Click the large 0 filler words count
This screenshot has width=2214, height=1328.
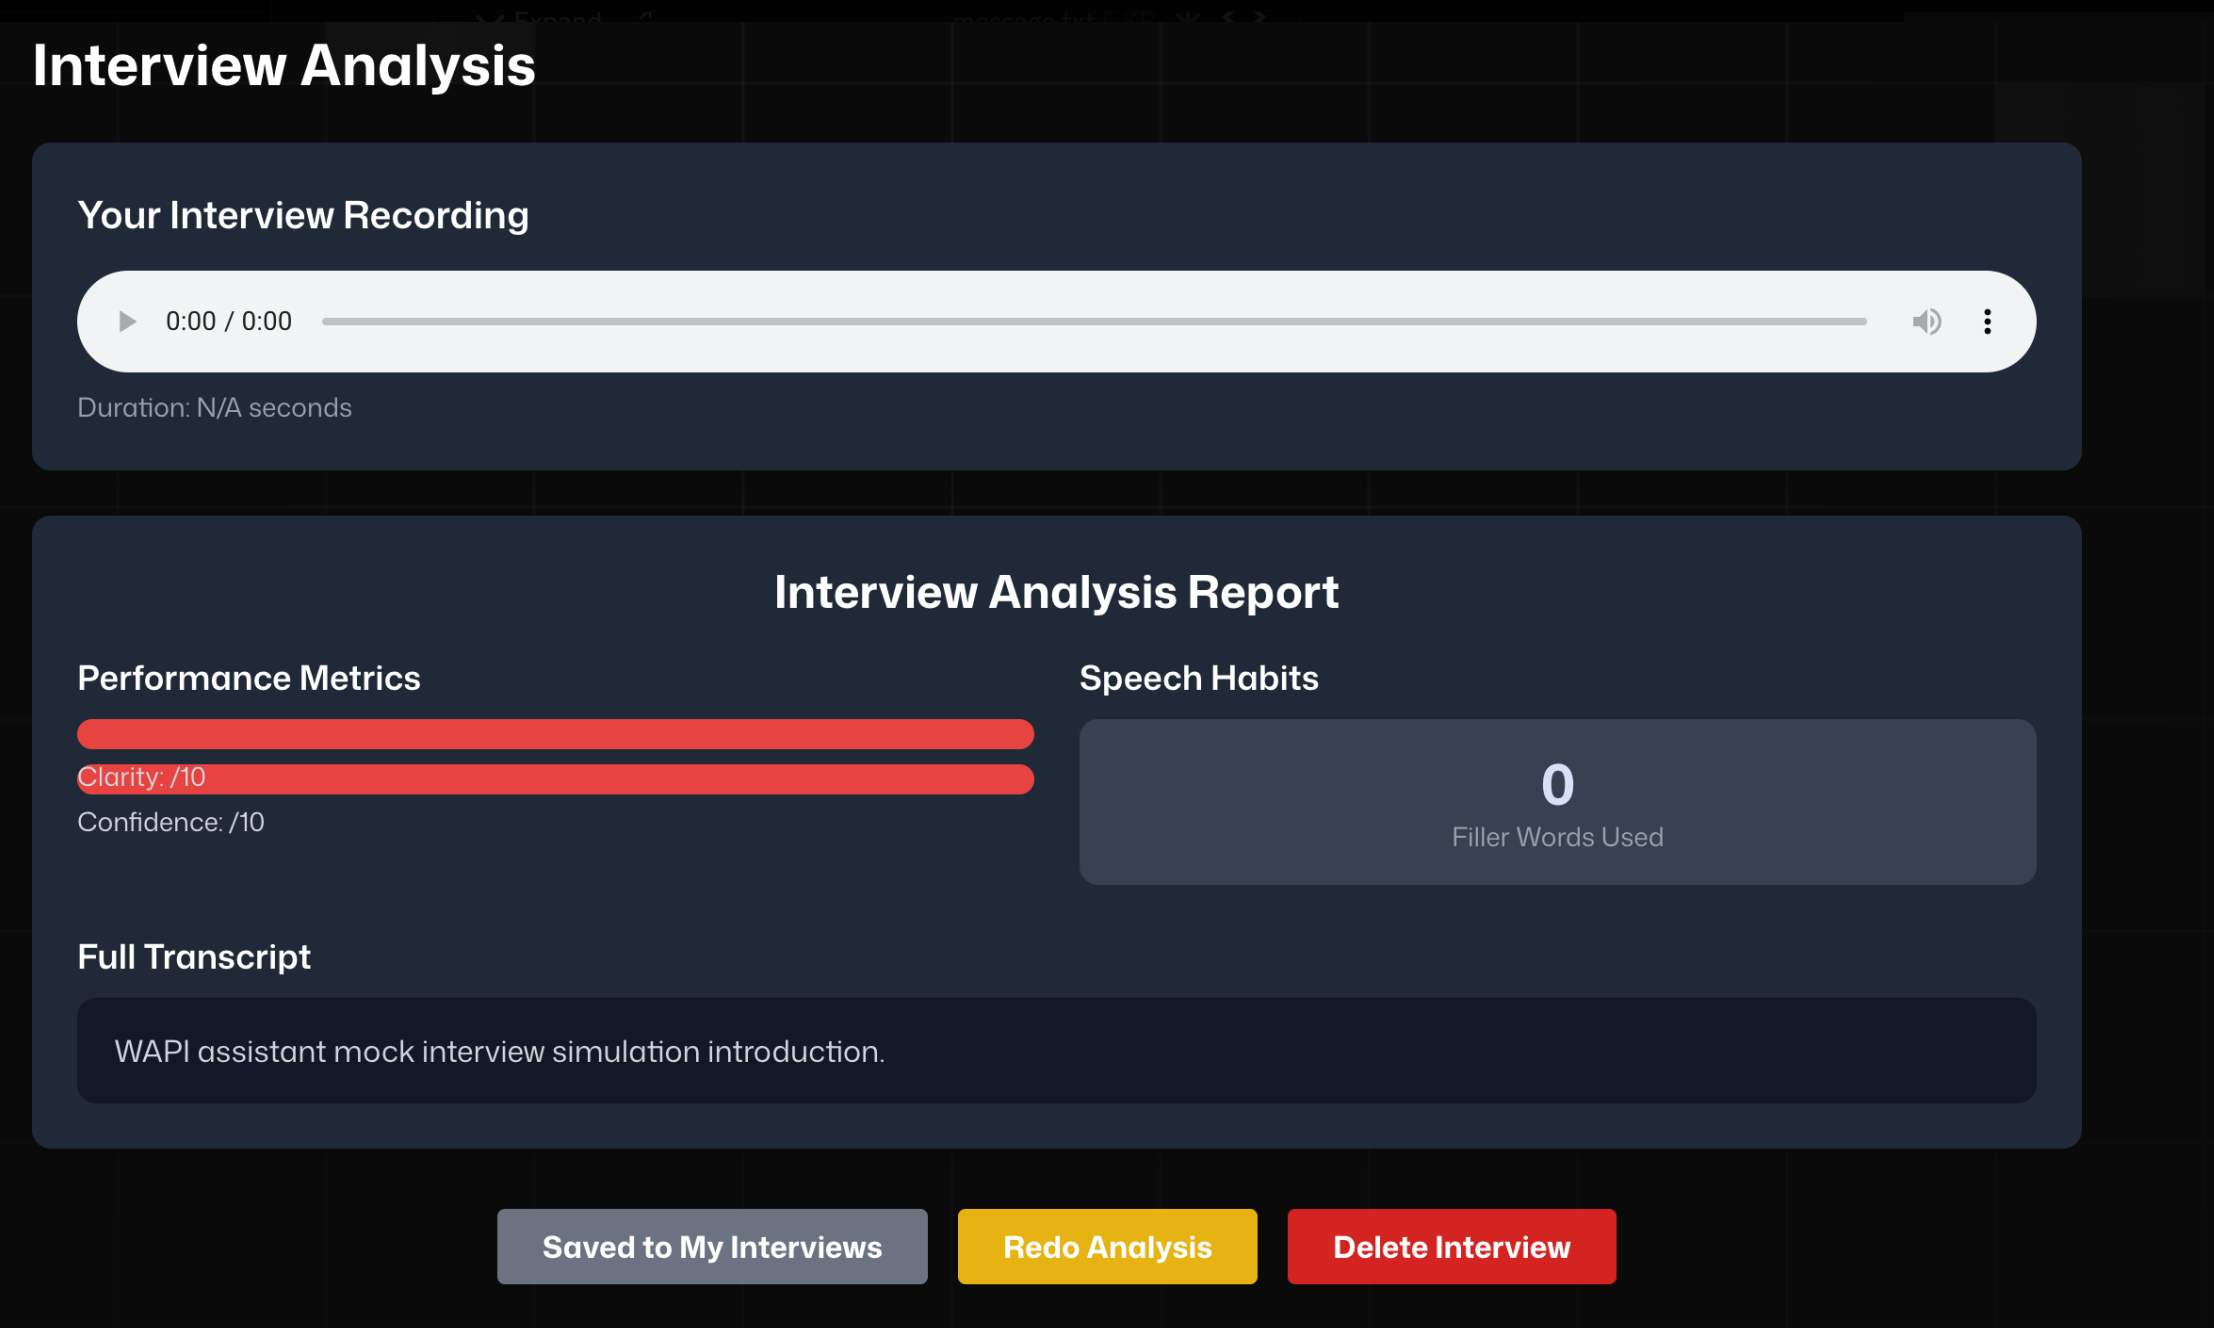[1557, 785]
